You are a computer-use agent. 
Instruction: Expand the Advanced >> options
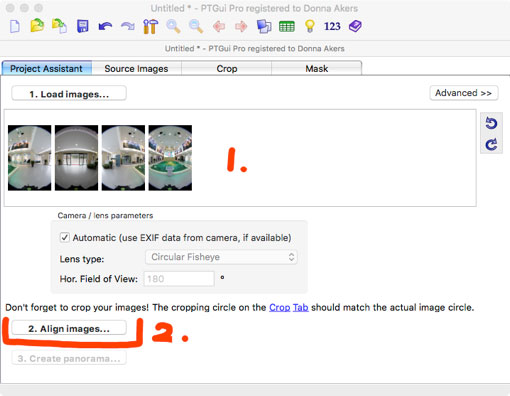464,93
